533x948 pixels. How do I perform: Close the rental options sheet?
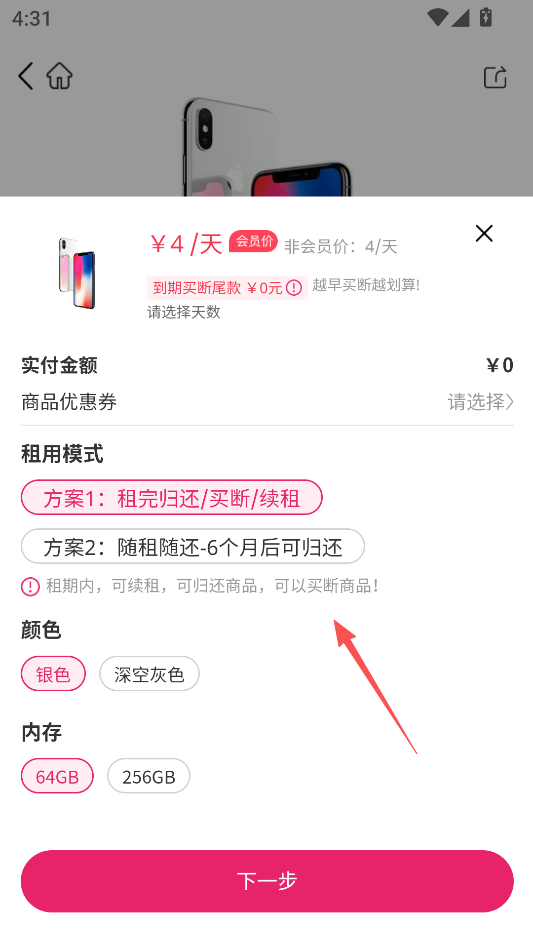pos(484,233)
